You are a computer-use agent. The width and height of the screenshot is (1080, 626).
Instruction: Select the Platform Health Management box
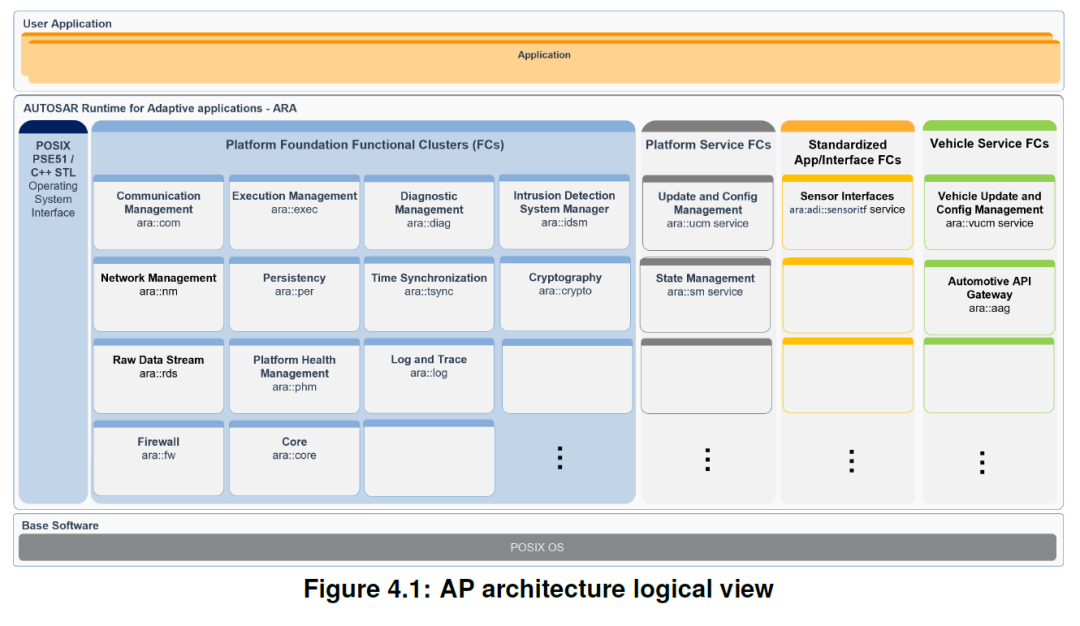click(294, 376)
